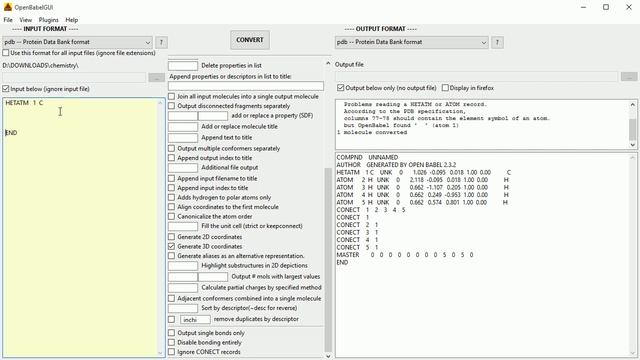The image size is (640, 360).
Task: Check 'remove duplicates by descriptor' checkbox
Action: click(x=171, y=319)
